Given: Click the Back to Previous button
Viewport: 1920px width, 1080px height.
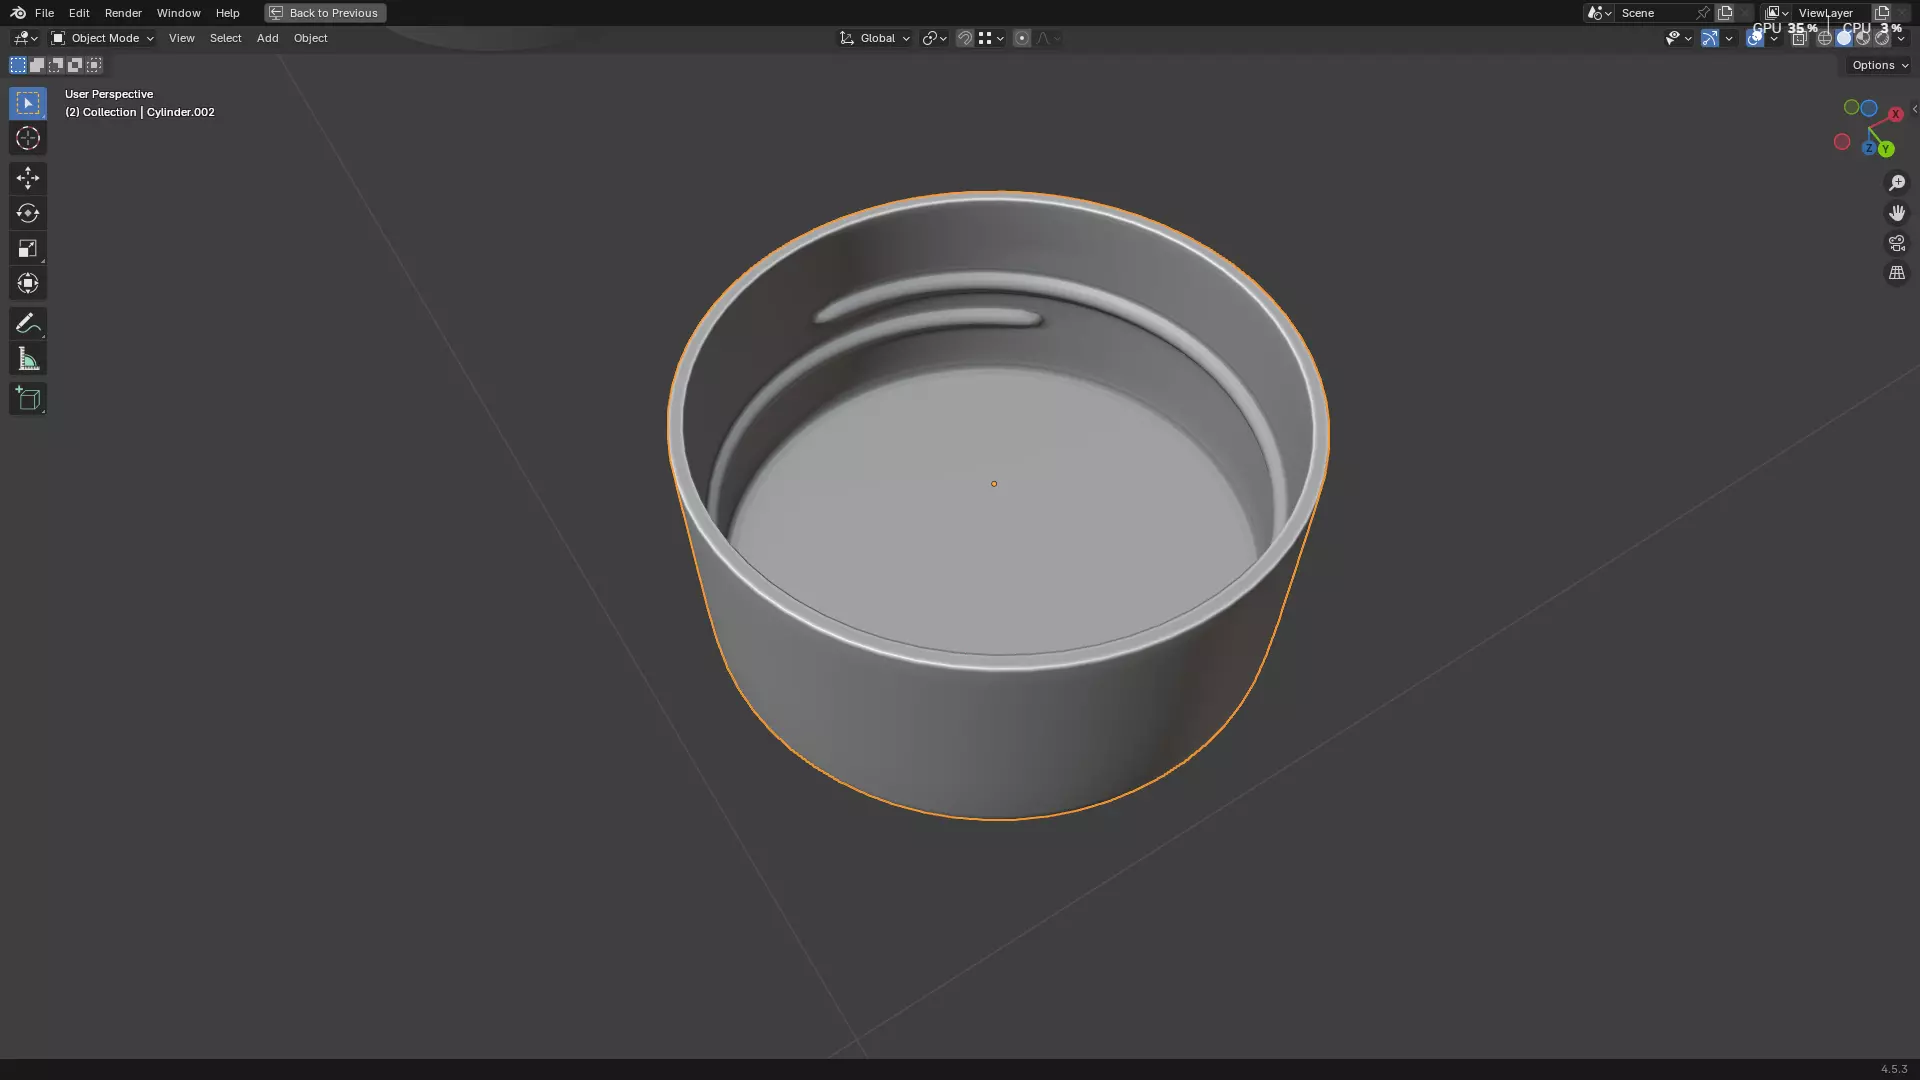Looking at the screenshot, I should tap(325, 13).
